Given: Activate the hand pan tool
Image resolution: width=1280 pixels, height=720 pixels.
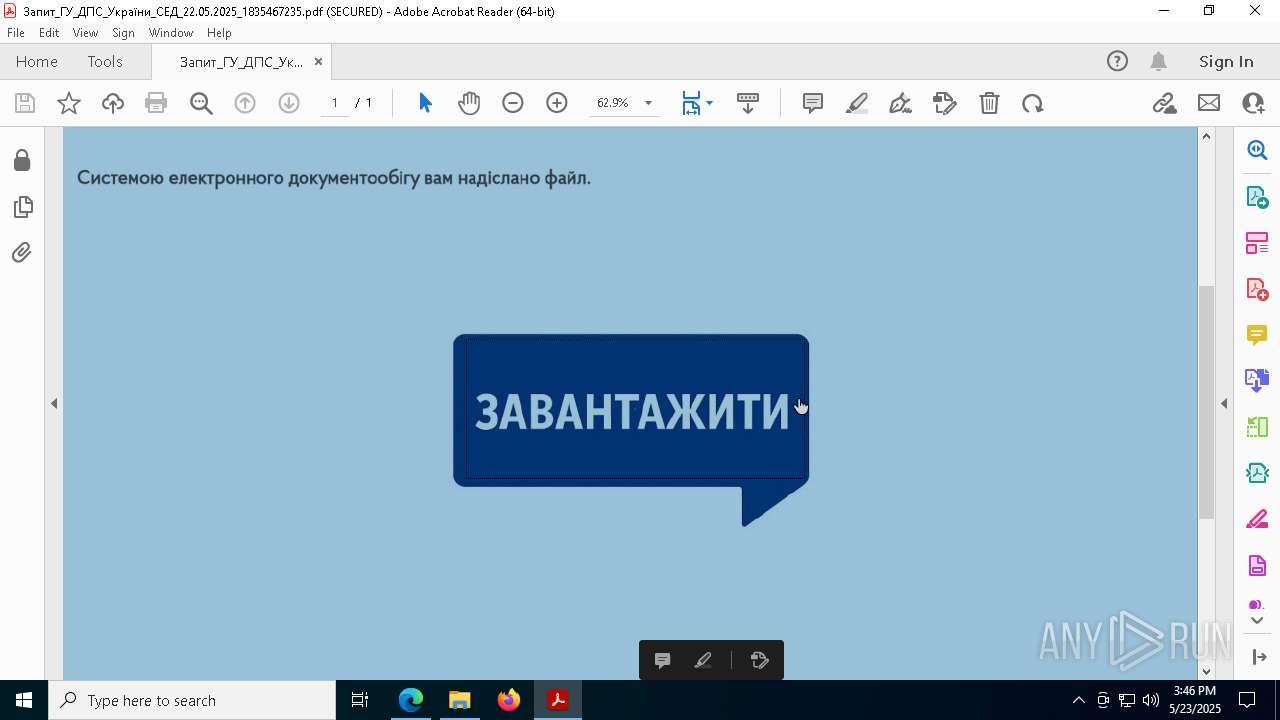Looking at the screenshot, I should (x=469, y=103).
